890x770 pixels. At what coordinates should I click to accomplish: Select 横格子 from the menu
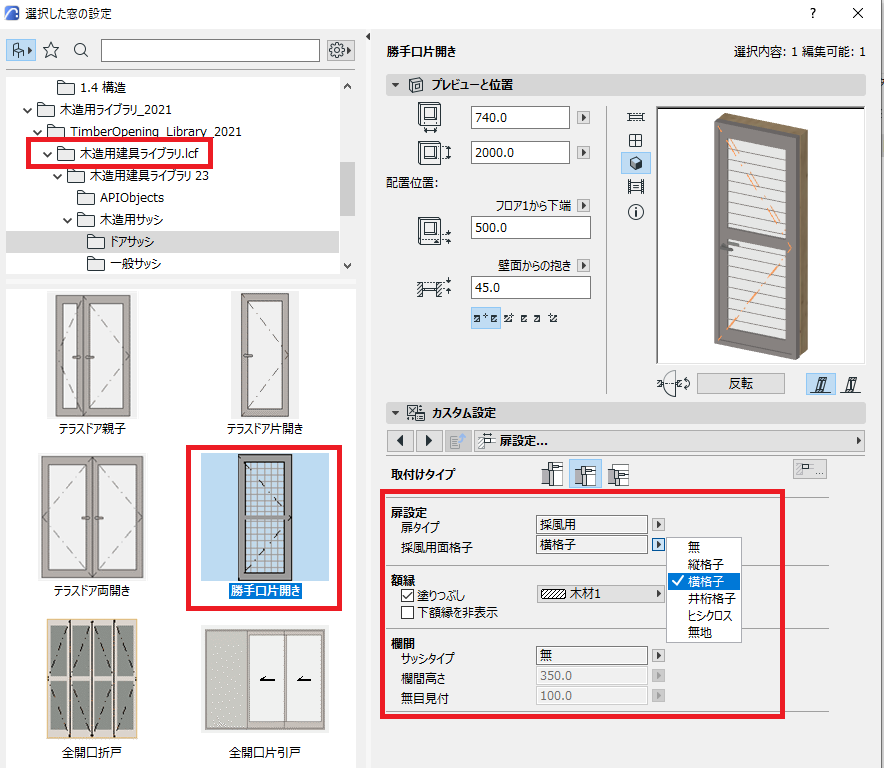coord(704,582)
